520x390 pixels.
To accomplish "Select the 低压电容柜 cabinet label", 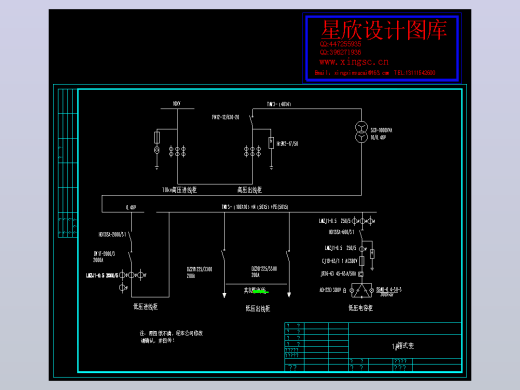I will (x=361, y=308).
